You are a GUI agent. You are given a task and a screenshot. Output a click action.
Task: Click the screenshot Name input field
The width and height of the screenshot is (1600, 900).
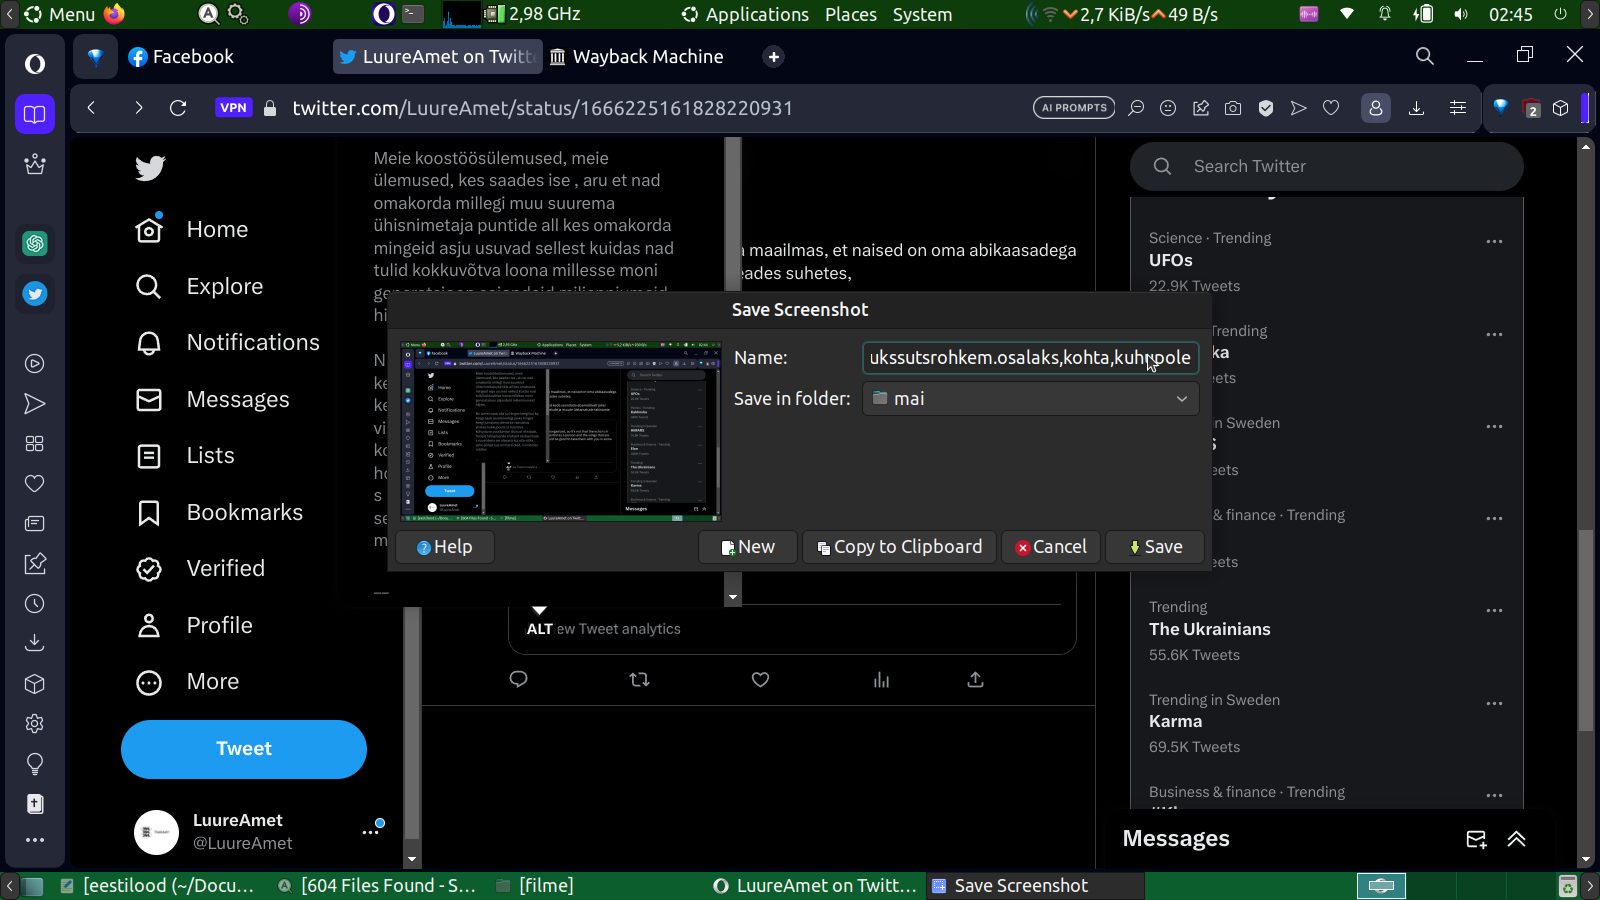pyautogui.click(x=1030, y=358)
